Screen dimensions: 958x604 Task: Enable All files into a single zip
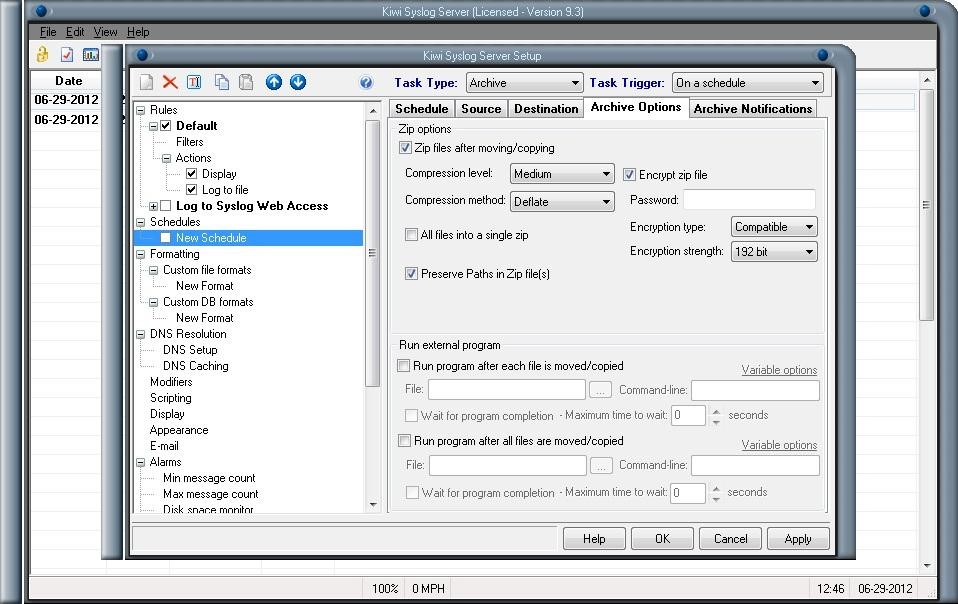pos(411,235)
